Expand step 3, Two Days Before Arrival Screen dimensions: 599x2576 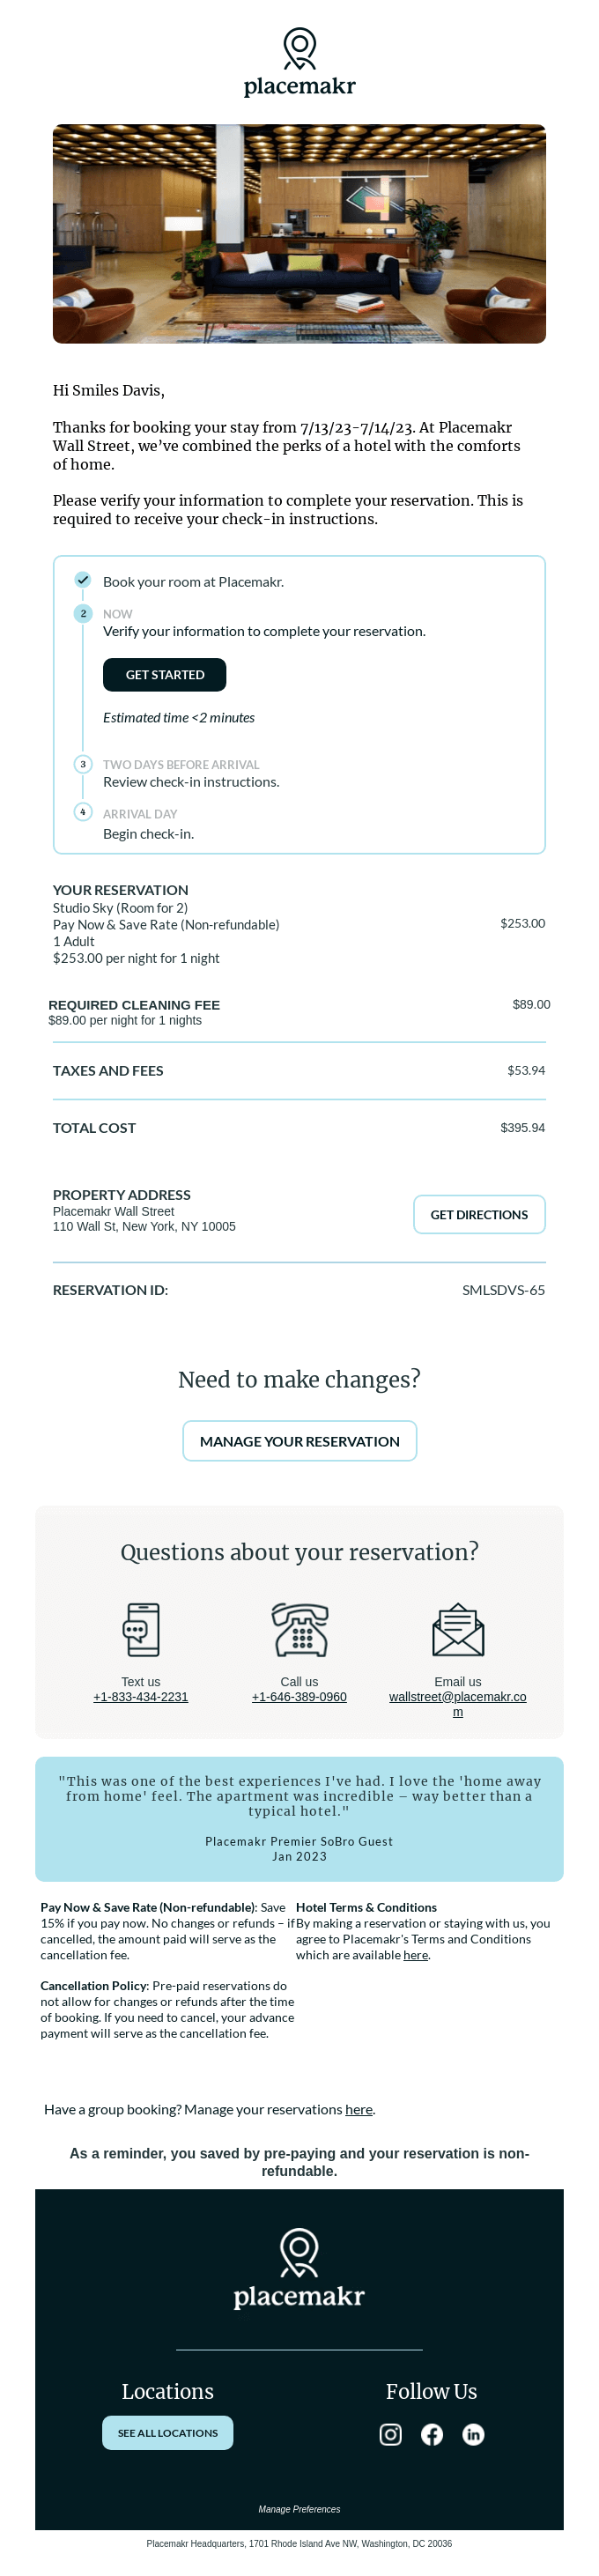[x=83, y=763]
